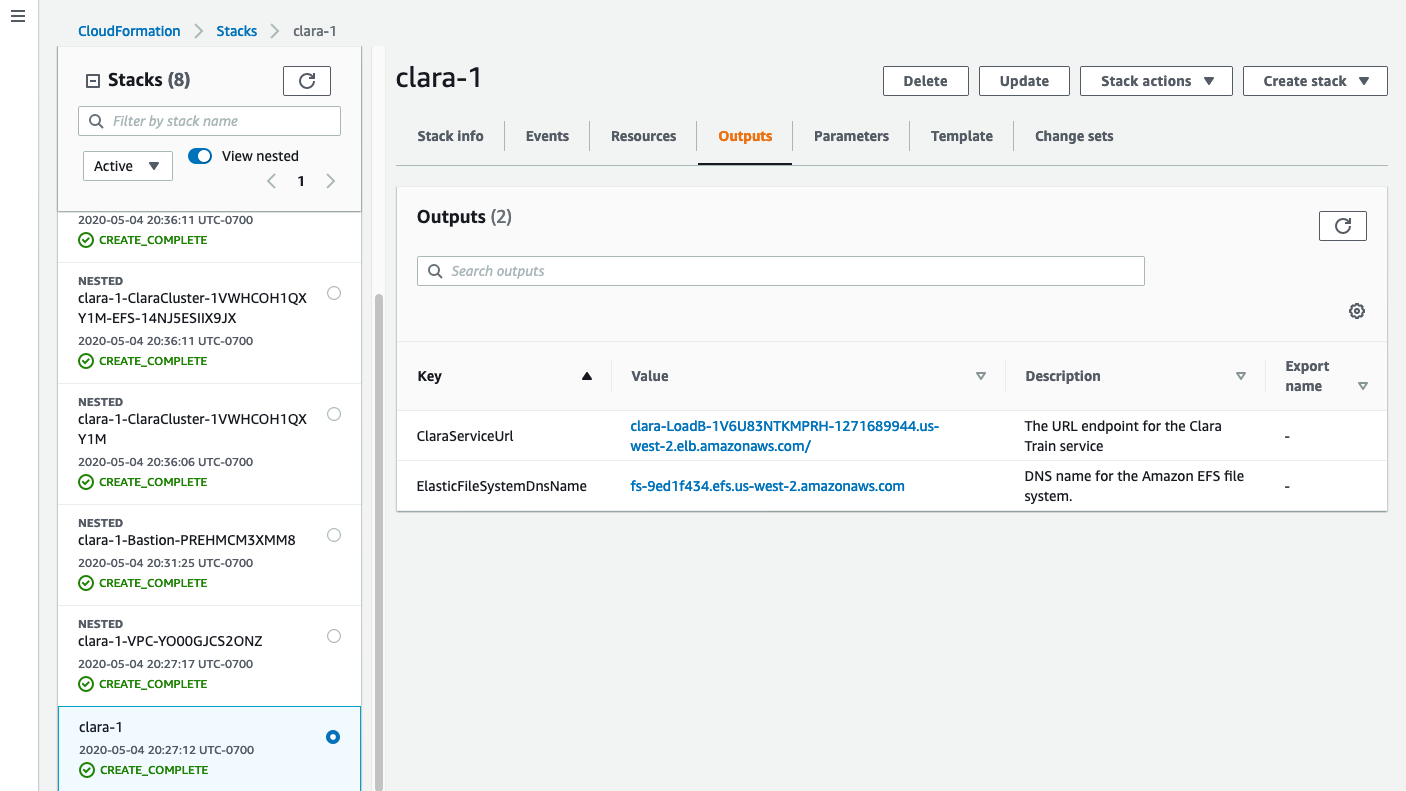Switch to the Outputs tab
Screen dimensions: 1406x791
745,136
